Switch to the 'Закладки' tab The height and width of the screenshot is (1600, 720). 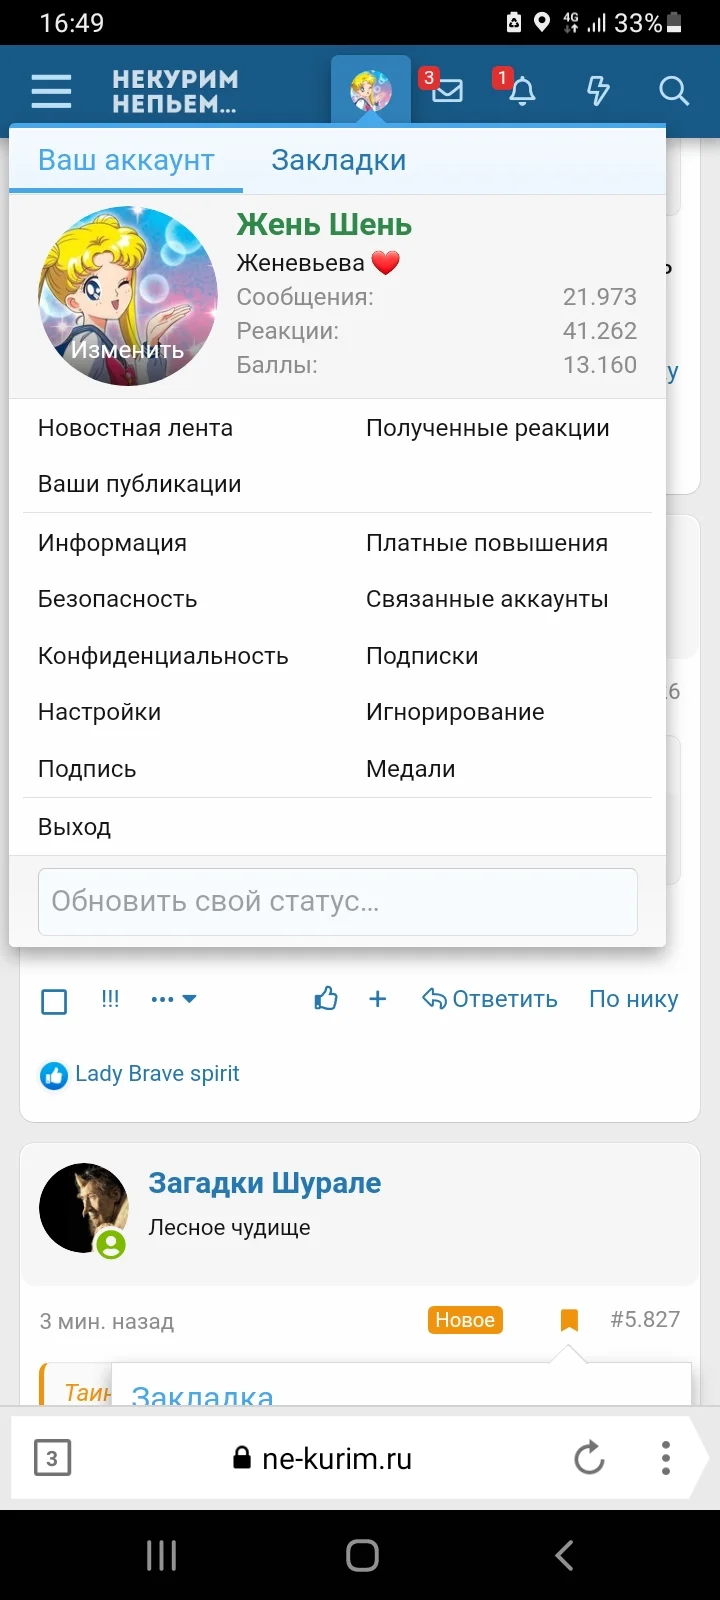338,159
